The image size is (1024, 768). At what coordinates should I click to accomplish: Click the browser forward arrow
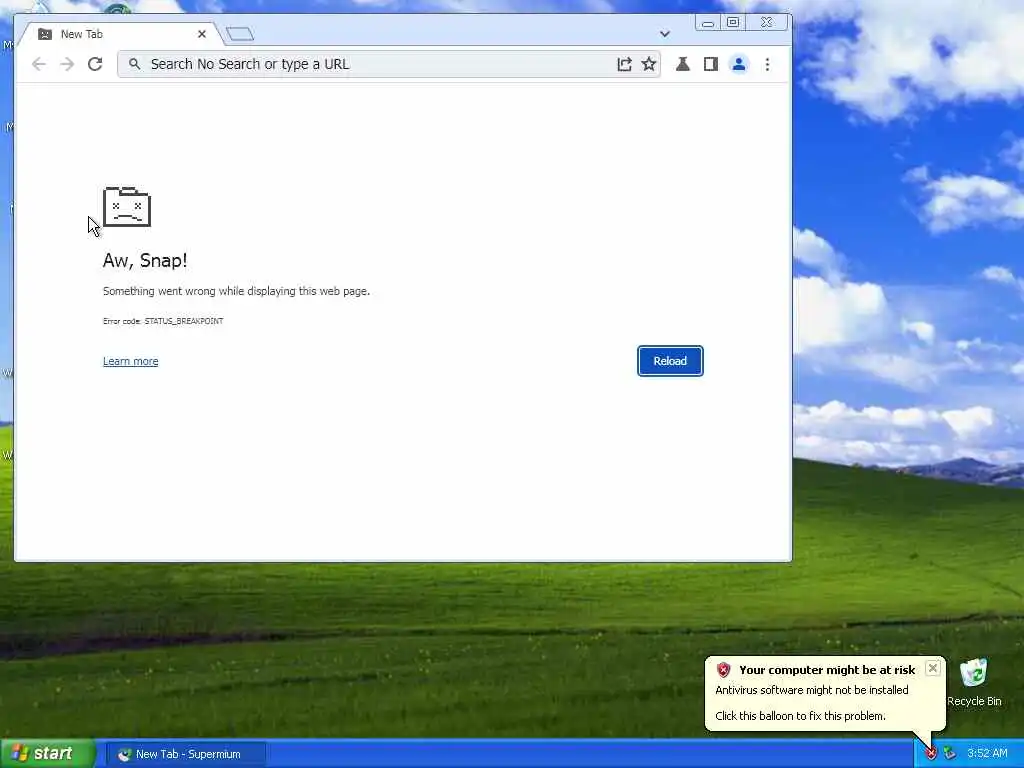click(67, 64)
